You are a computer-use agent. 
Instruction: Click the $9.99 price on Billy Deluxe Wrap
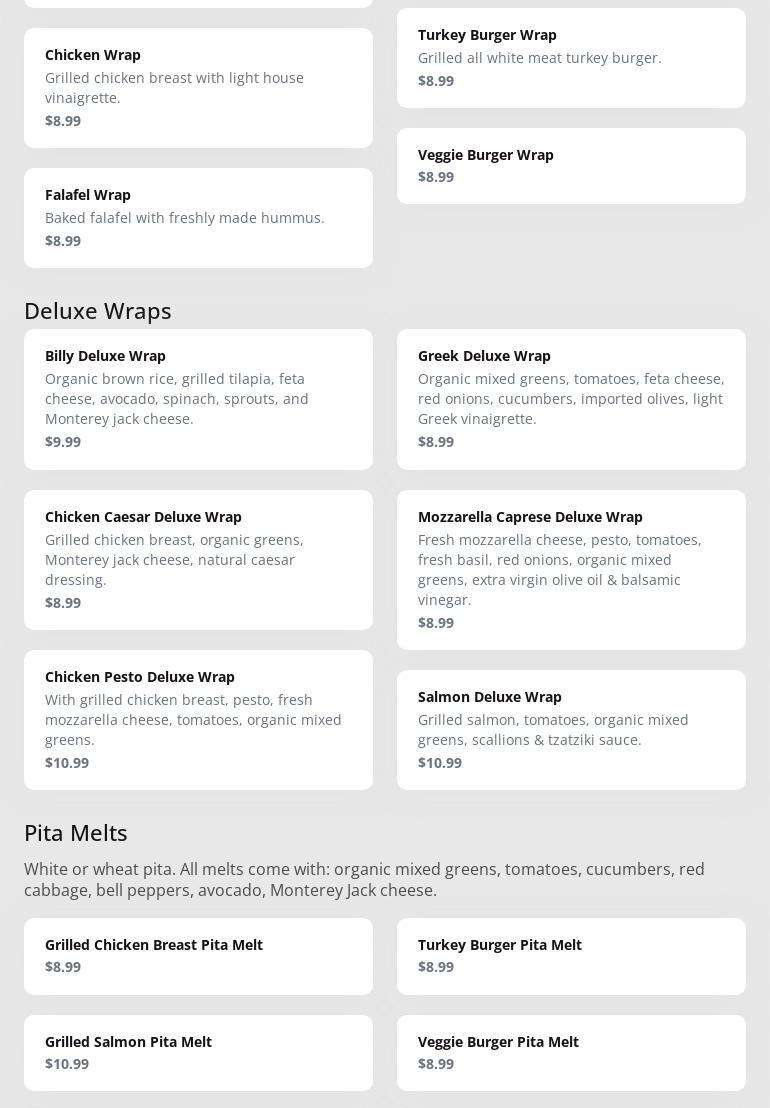63,442
